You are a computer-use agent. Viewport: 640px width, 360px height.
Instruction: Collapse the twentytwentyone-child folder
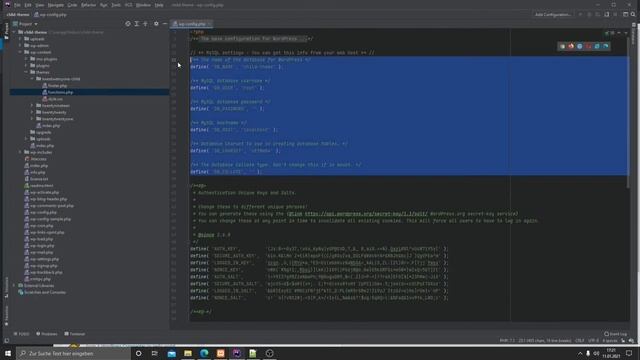[32, 79]
